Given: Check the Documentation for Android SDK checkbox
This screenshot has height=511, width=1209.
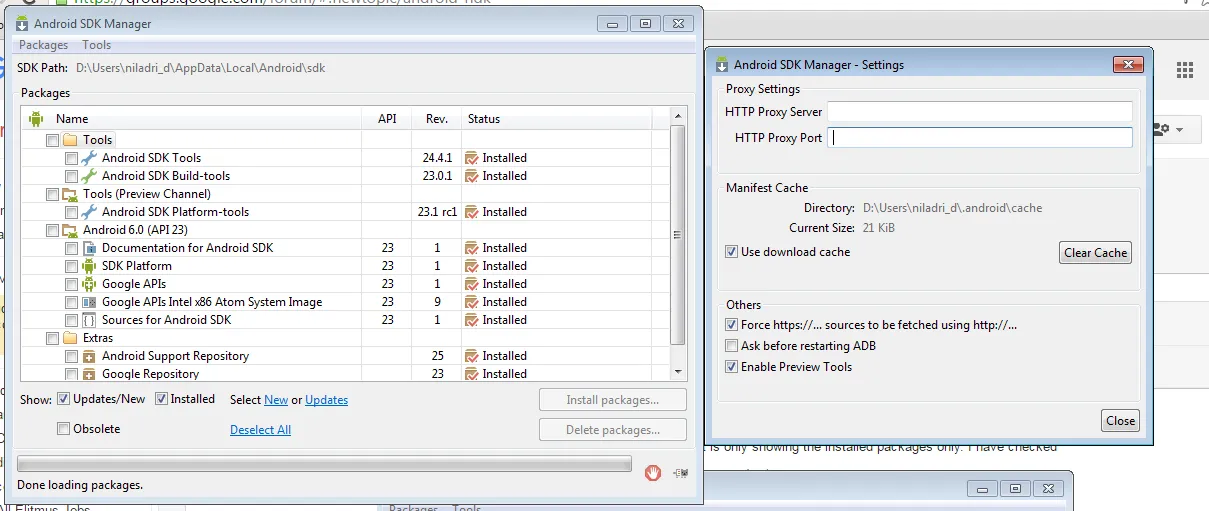Looking at the screenshot, I should click(x=71, y=248).
